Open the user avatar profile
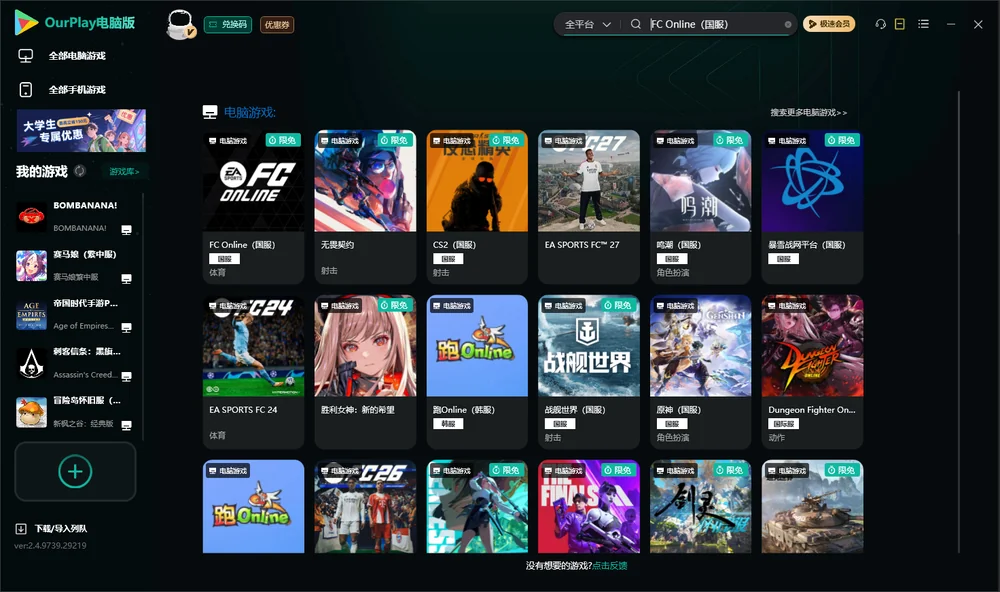This screenshot has height=592, width=1000. 180,24
